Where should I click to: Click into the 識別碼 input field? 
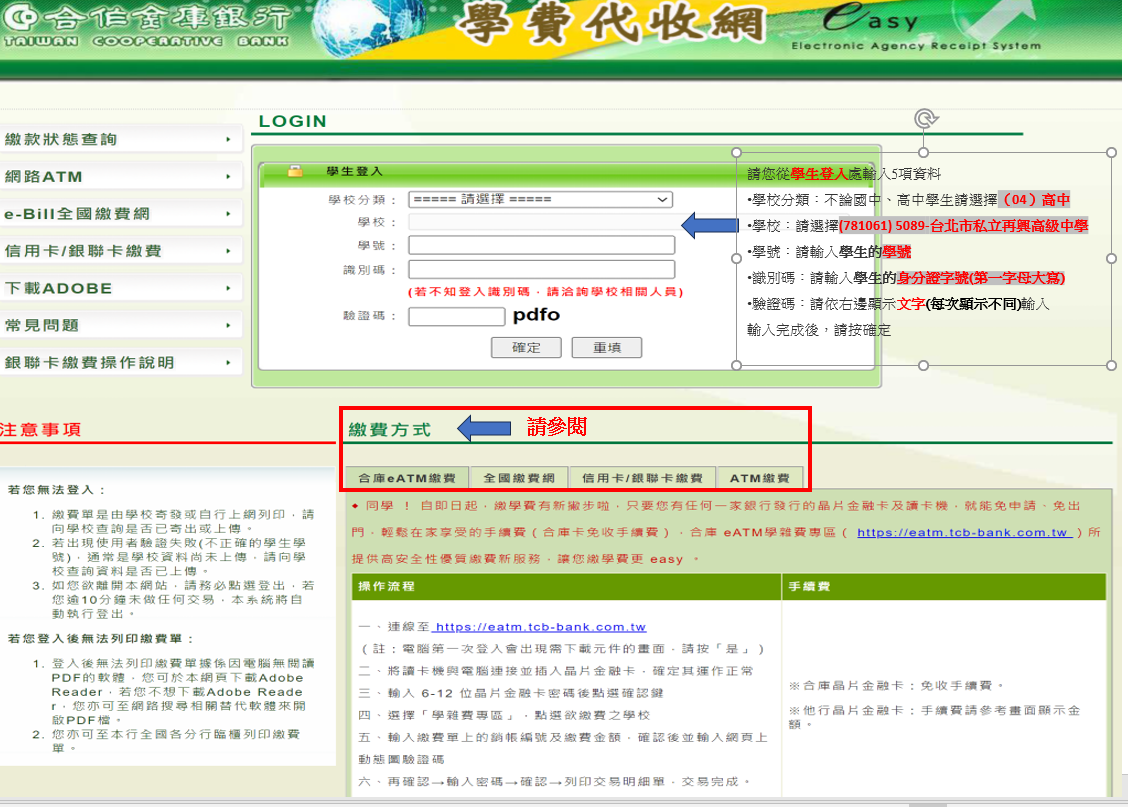click(x=542, y=270)
